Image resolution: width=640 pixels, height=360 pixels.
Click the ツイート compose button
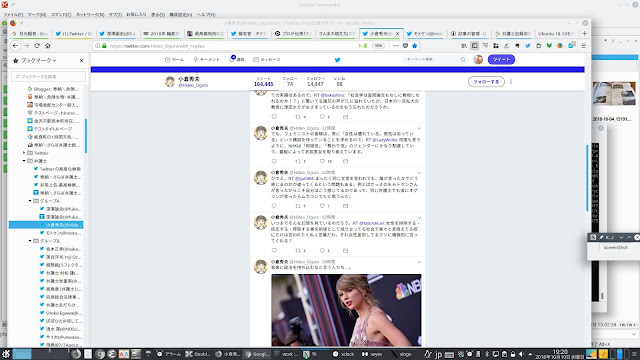501,60
